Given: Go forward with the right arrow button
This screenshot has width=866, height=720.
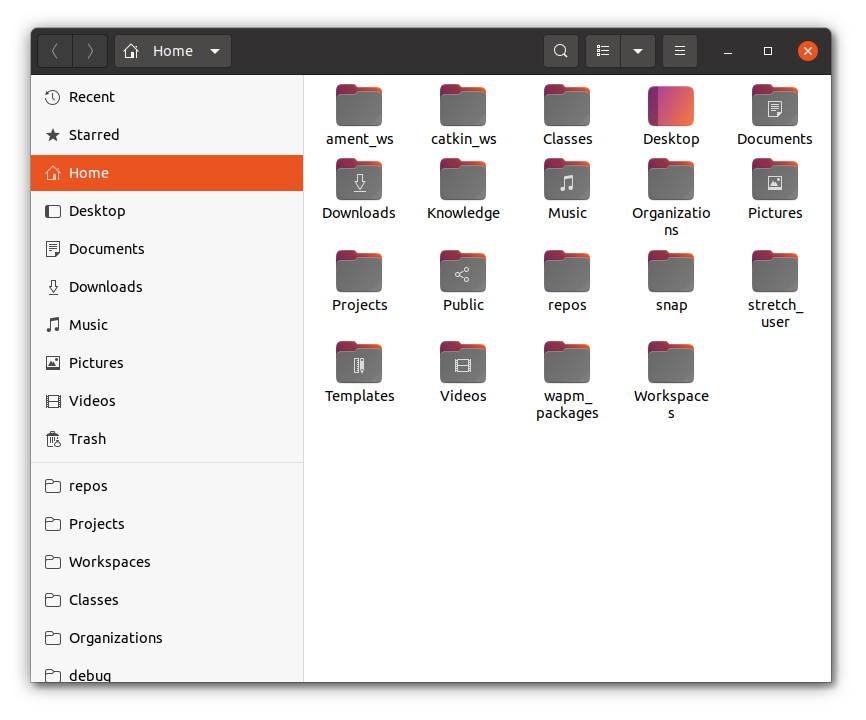Looking at the screenshot, I should [90, 51].
